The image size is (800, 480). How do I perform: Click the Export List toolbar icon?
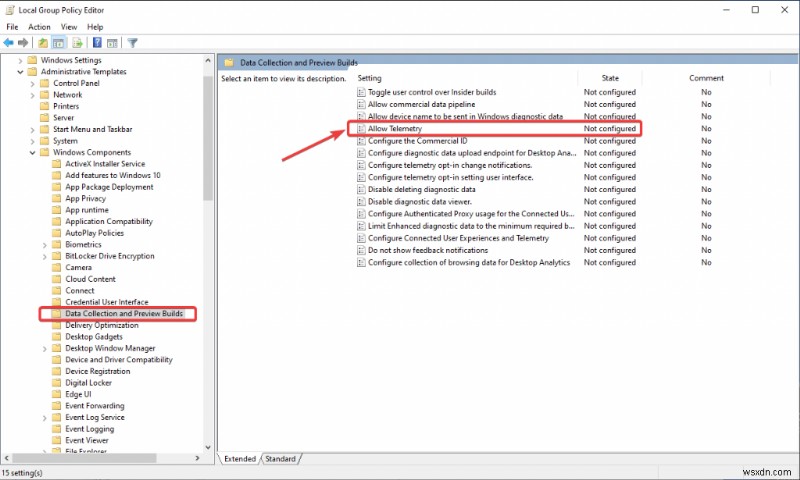(77, 43)
